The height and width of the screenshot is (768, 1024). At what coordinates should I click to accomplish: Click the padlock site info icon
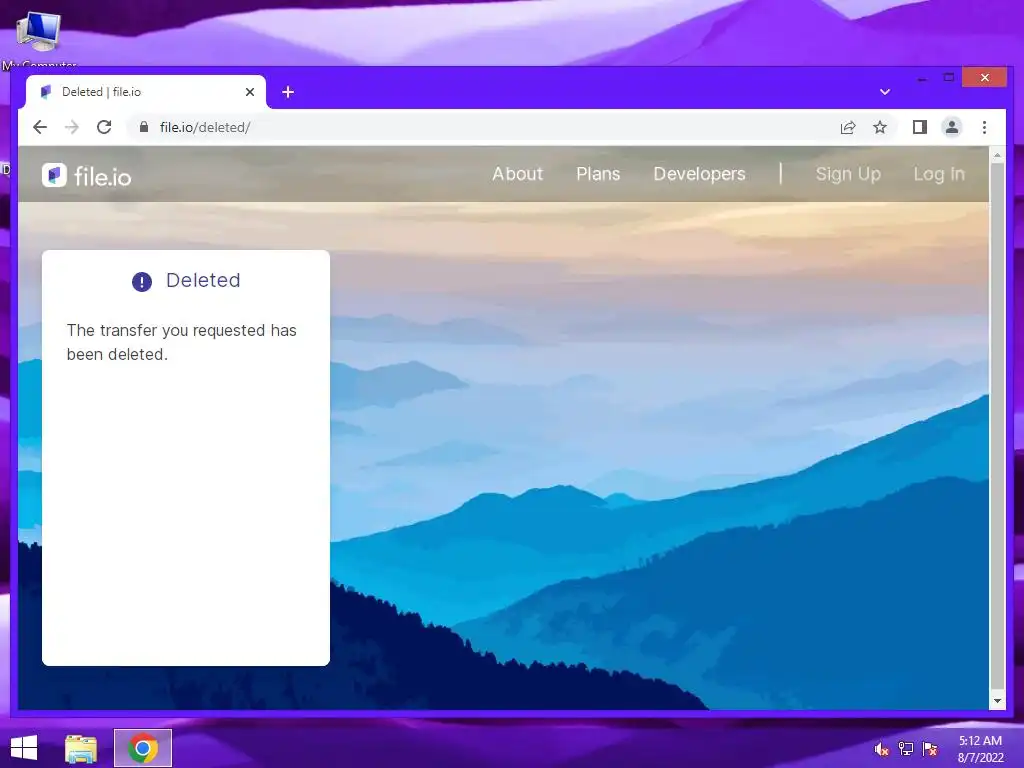[x=144, y=127]
